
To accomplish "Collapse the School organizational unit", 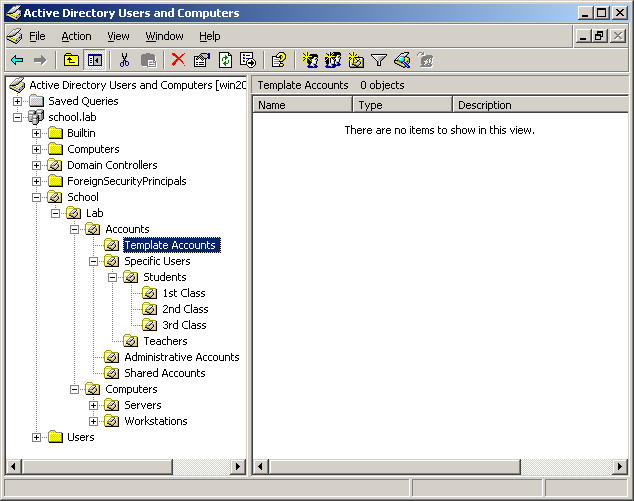I will (x=36, y=197).
